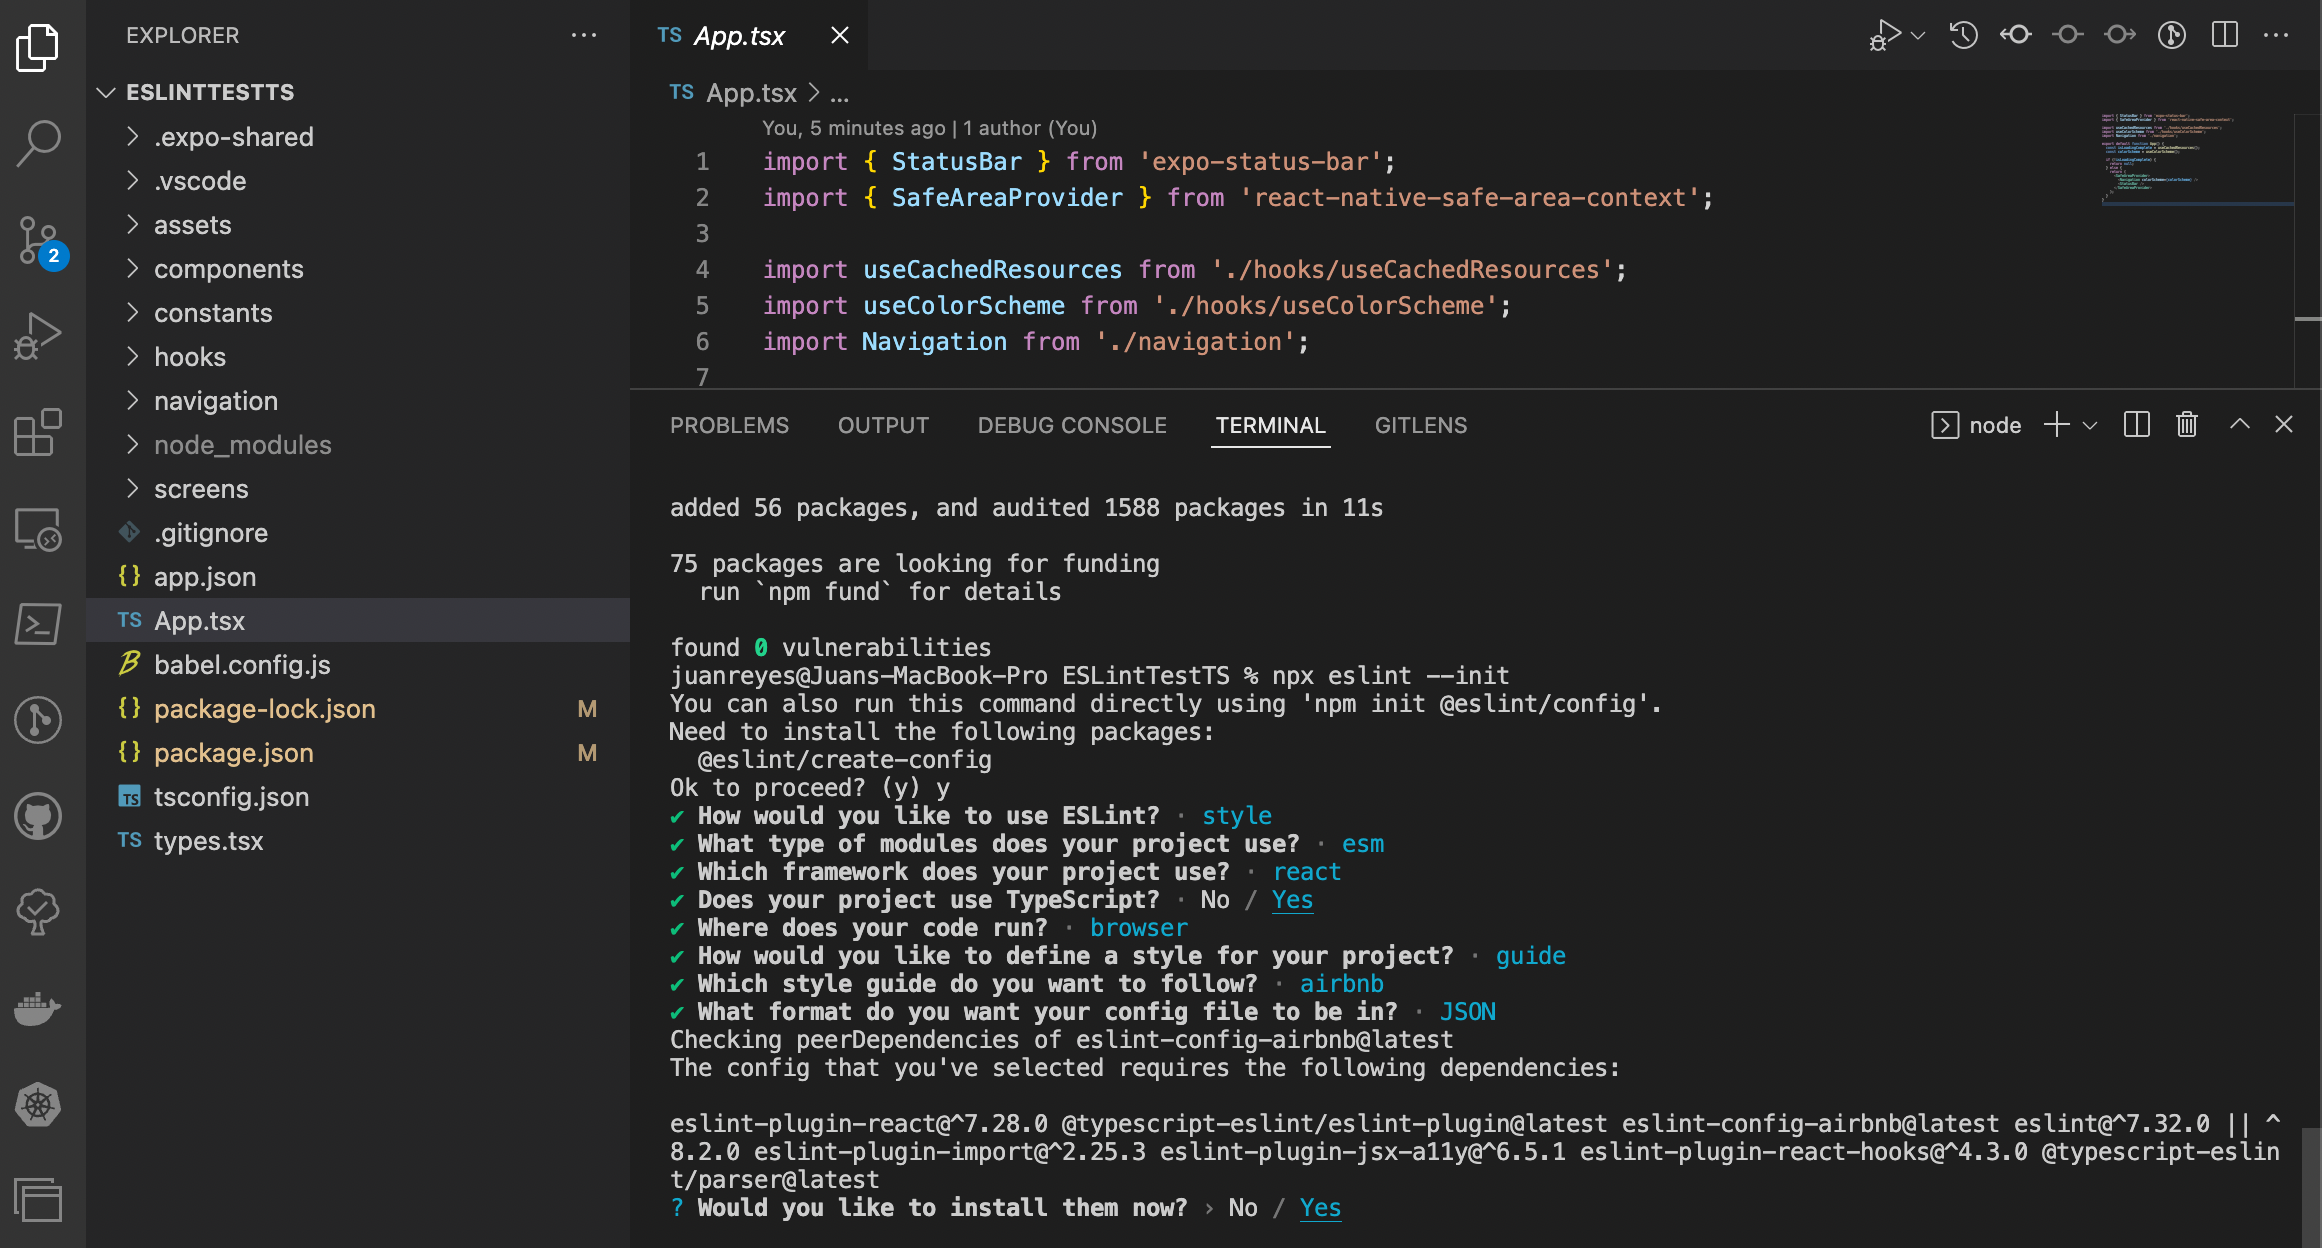
Task: Open the Run and Debug view
Action: [x=38, y=336]
